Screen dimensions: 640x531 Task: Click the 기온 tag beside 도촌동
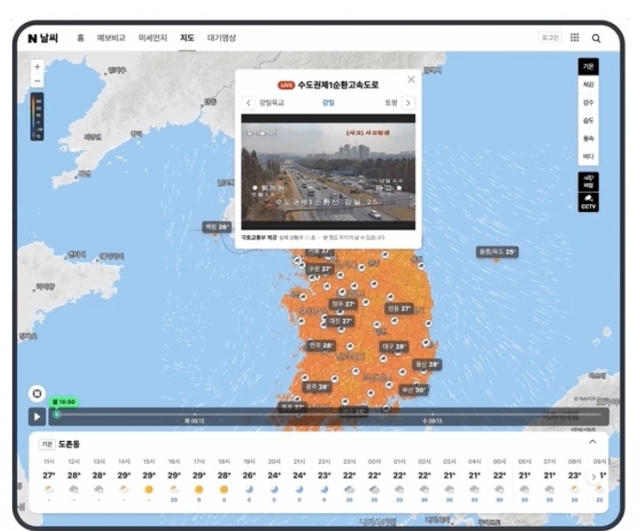(x=47, y=444)
